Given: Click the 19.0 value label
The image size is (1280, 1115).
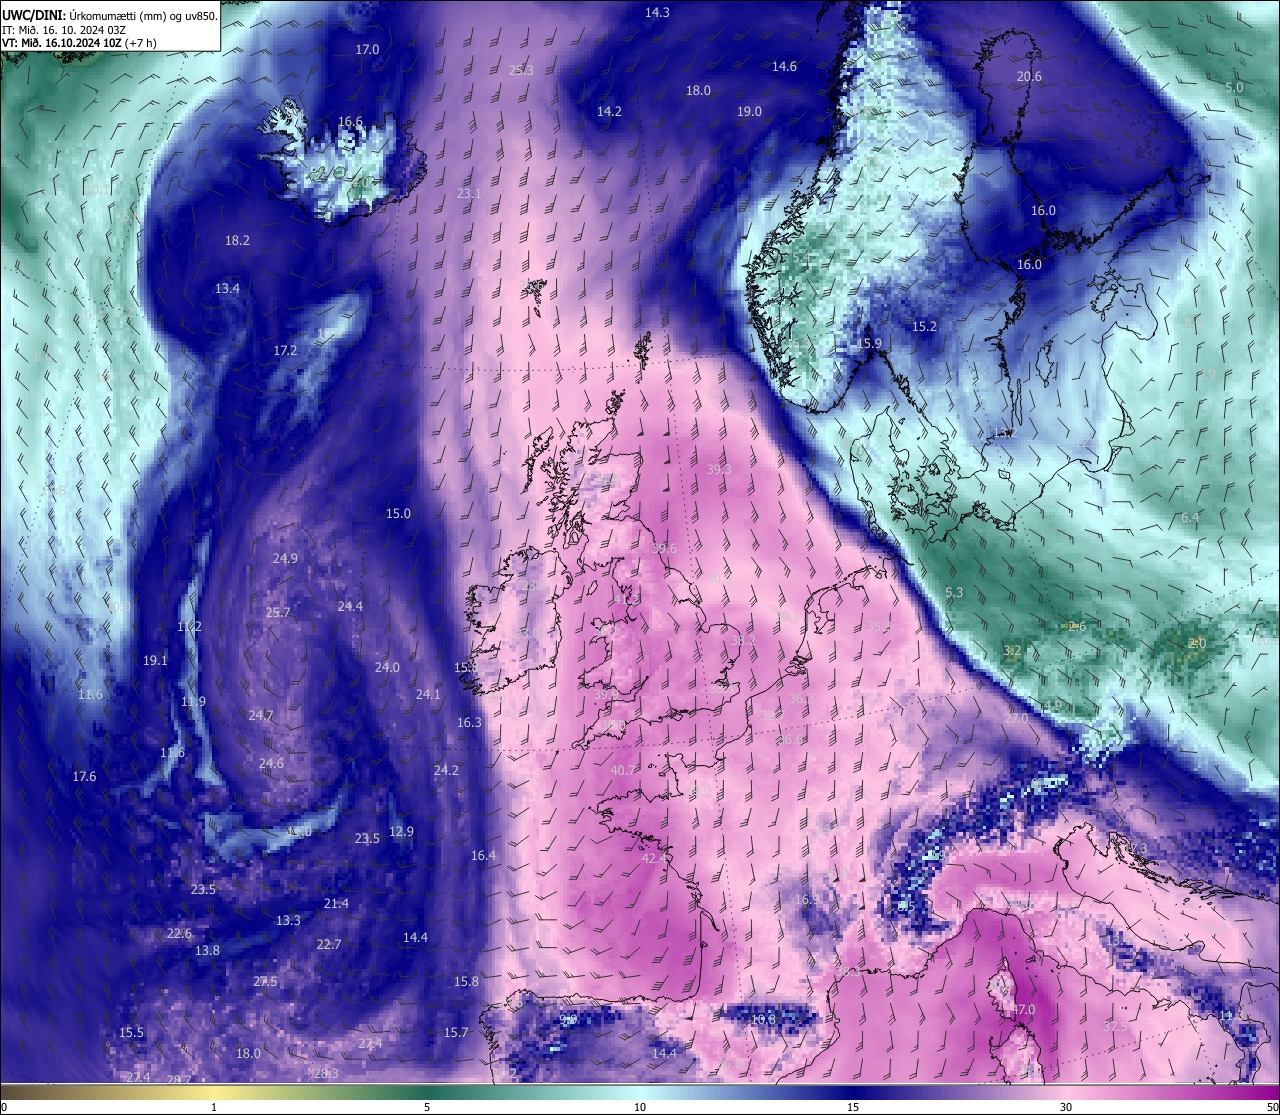Looking at the screenshot, I should coord(749,111).
